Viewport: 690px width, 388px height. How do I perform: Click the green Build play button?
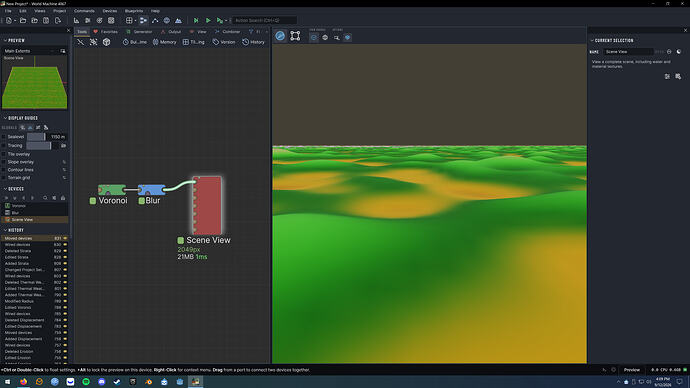coord(208,20)
